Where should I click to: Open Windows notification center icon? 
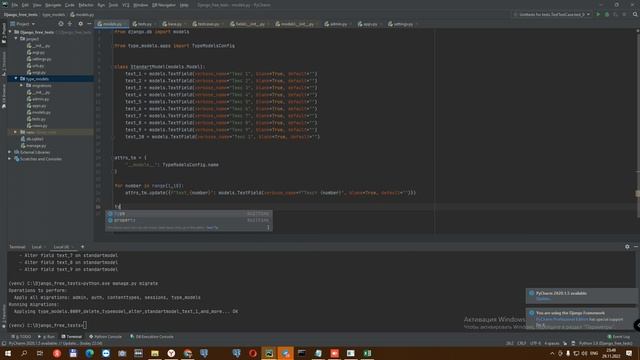point(629,353)
